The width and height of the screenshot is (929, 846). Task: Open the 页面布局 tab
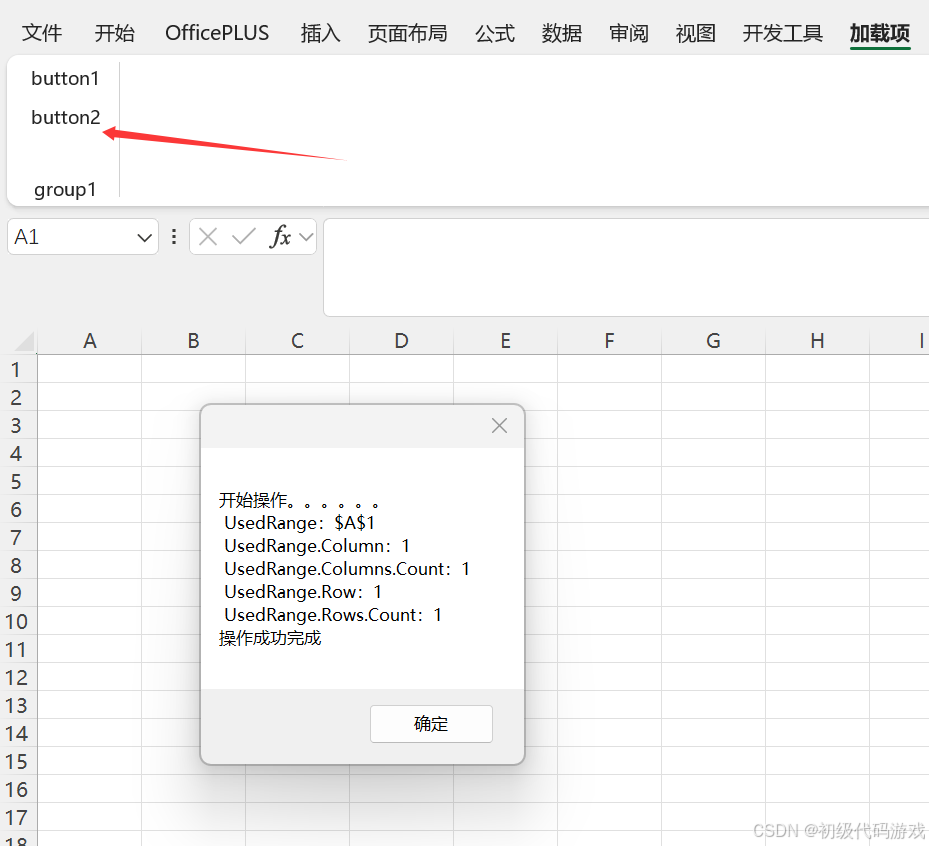[x=408, y=33]
